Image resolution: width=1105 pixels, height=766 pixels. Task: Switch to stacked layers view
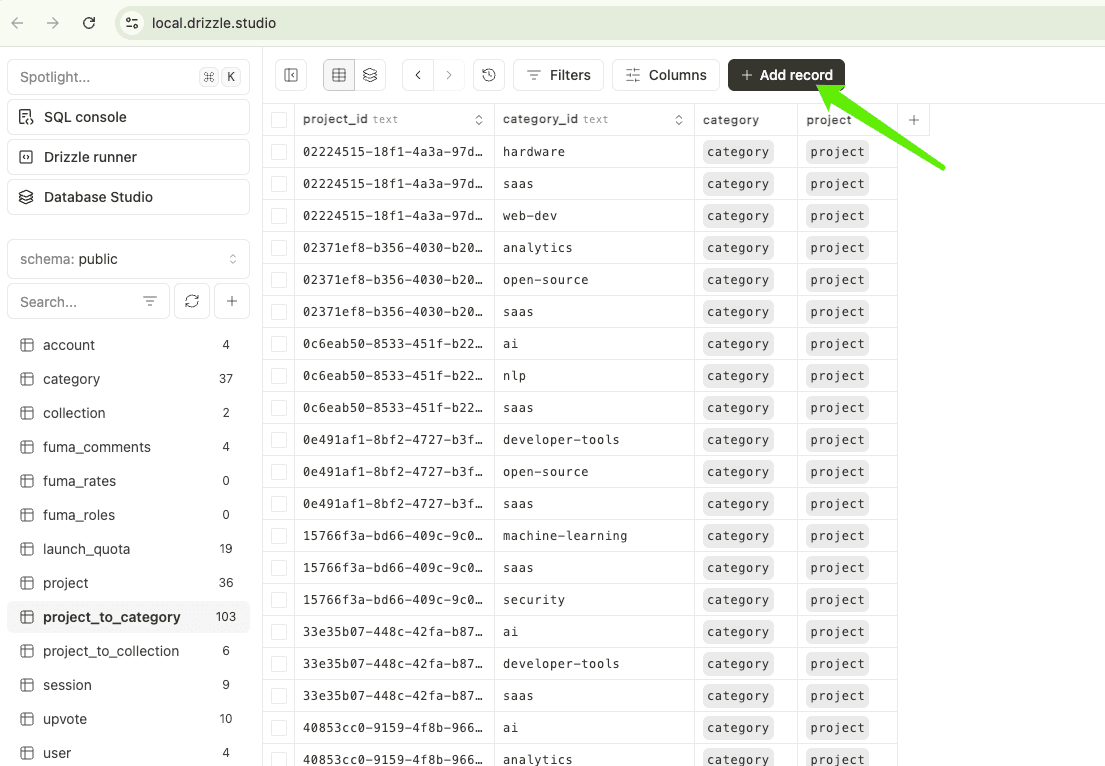coord(370,75)
